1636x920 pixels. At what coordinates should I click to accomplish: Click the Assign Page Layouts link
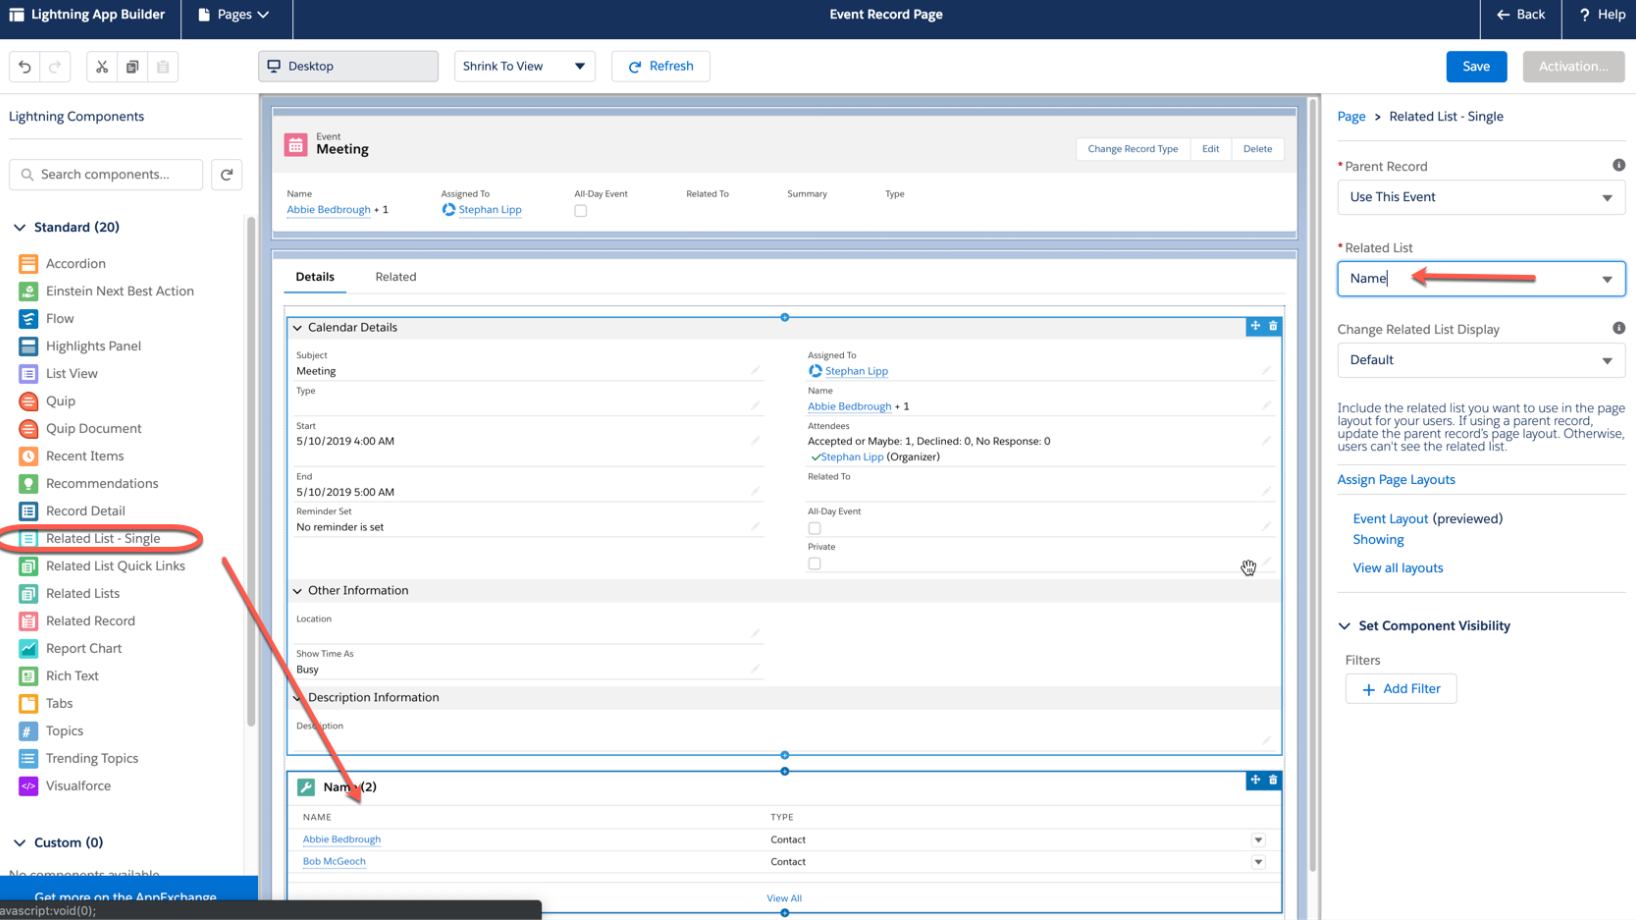click(1396, 479)
